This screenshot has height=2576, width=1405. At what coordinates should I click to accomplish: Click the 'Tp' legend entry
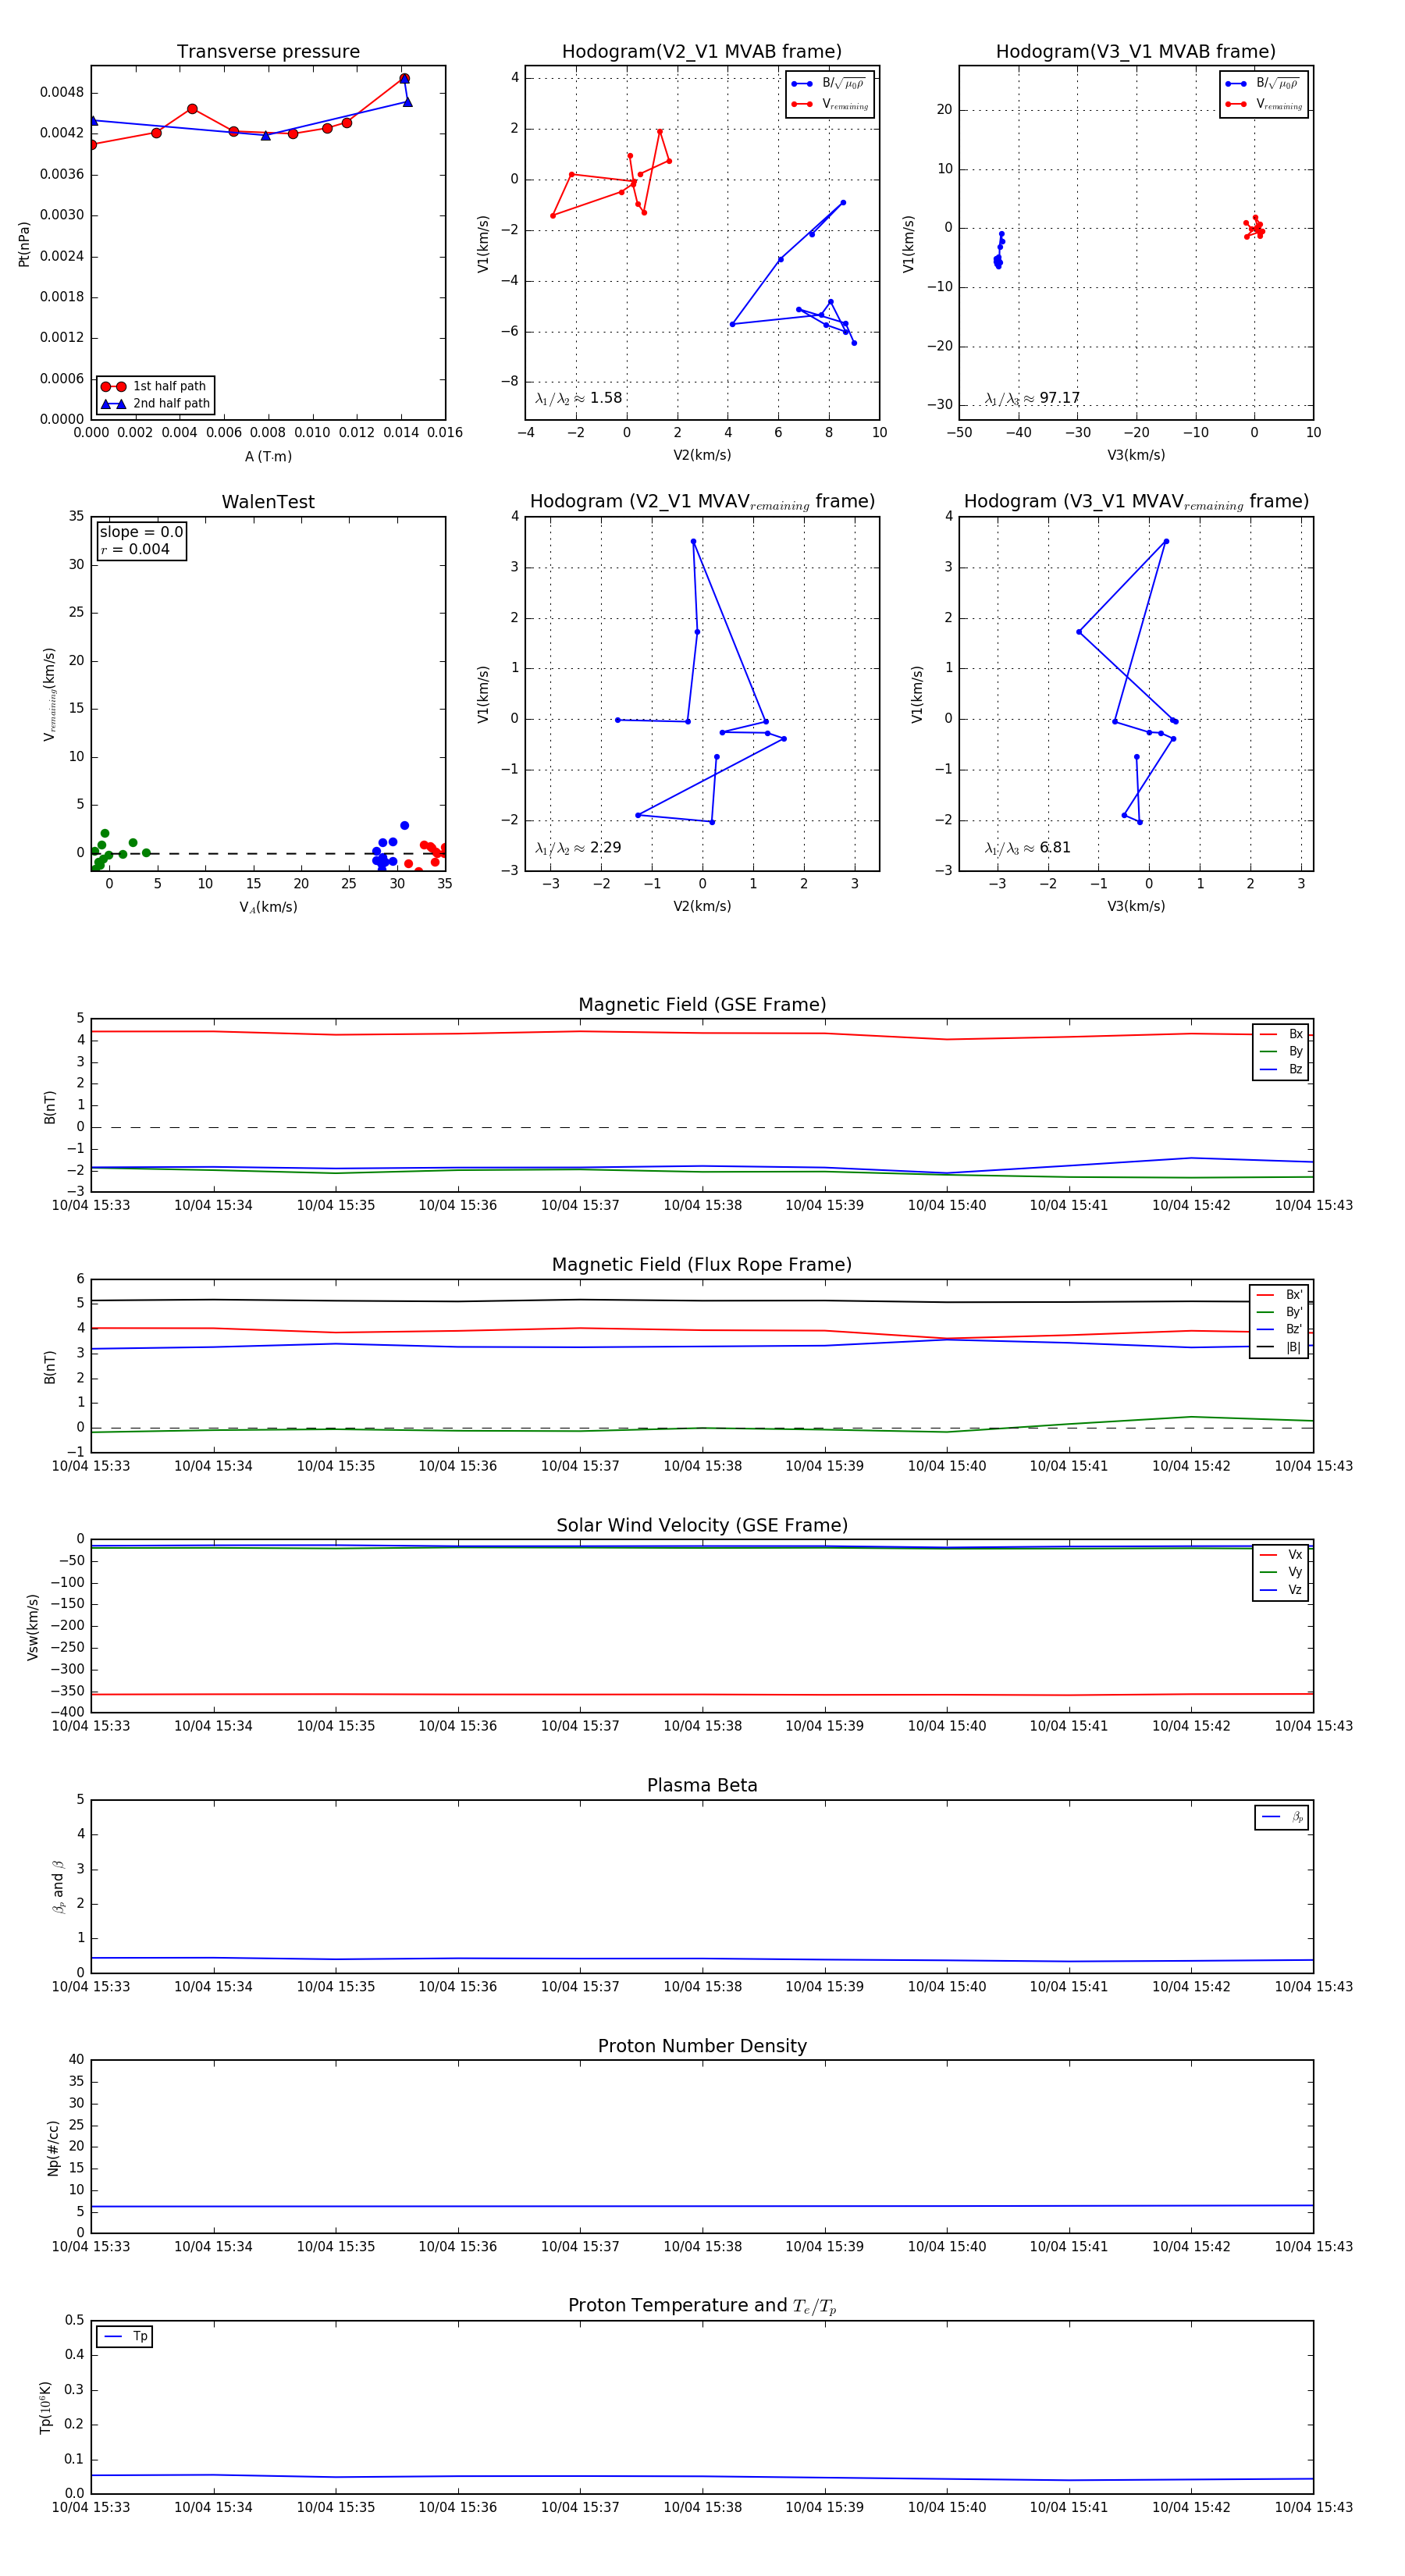click(x=125, y=2337)
